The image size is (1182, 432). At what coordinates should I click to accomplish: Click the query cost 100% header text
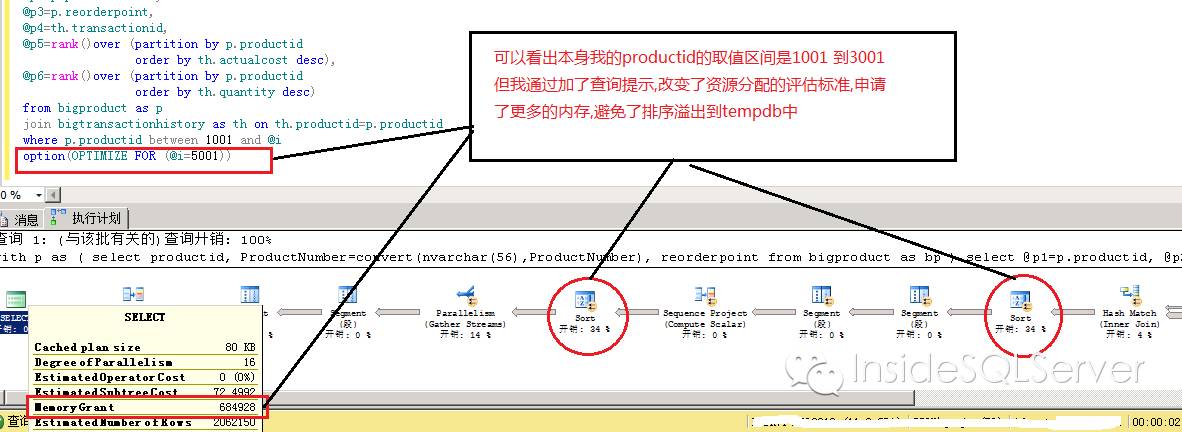coord(136,240)
